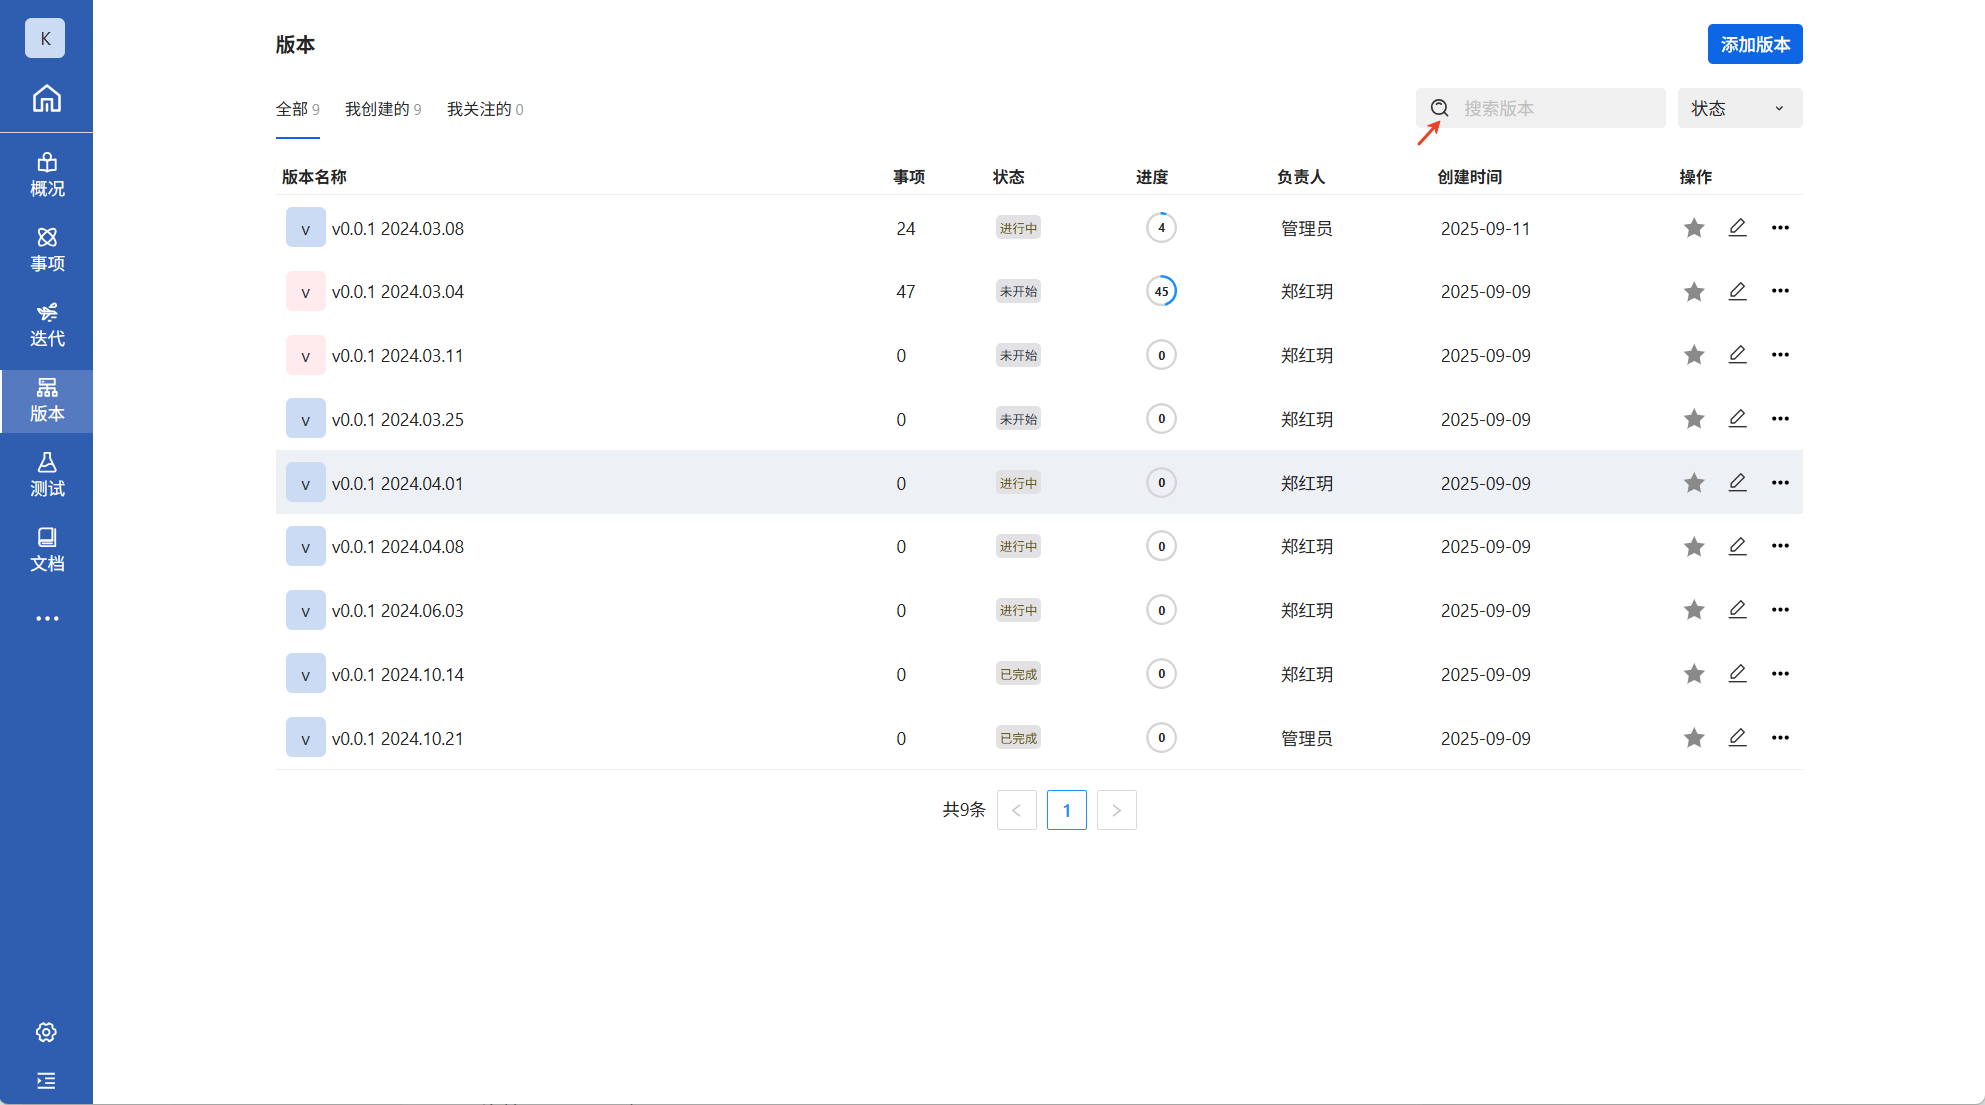This screenshot has height=1105, width=1985.
Task: Open 测试 testing in sidebar
Action: click(46, 475)
